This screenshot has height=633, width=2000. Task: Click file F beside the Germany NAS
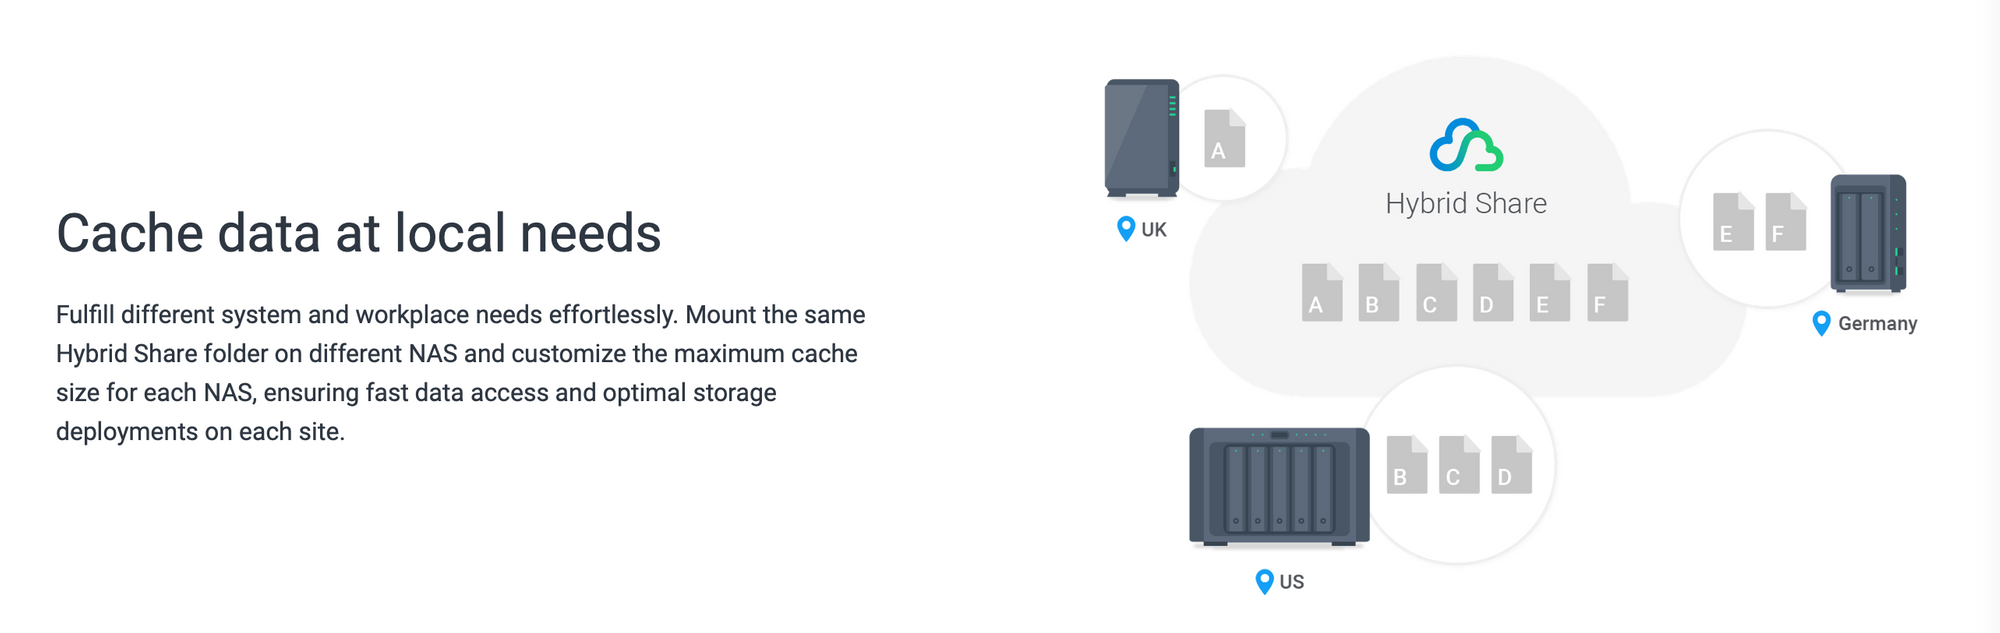click(1786, 221)
